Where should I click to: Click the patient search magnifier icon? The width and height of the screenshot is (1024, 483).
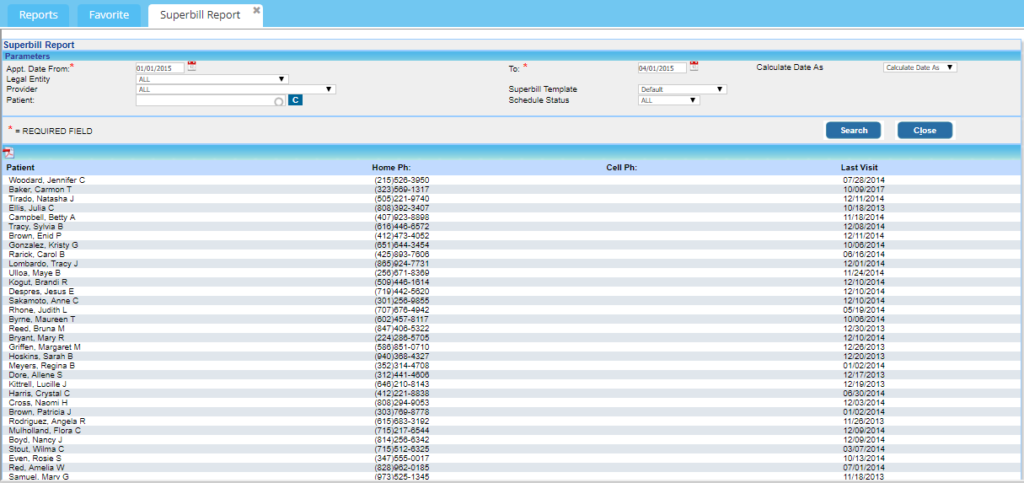tap(279, 100)
